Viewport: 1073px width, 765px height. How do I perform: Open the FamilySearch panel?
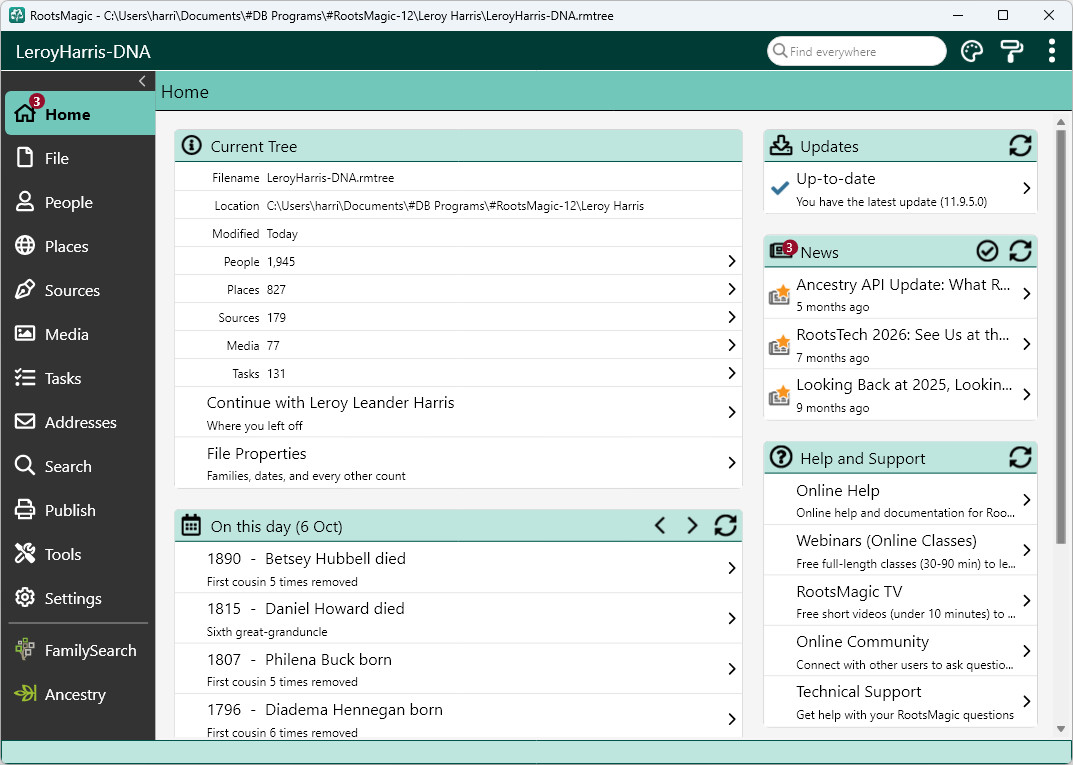(x=79, y=651)
